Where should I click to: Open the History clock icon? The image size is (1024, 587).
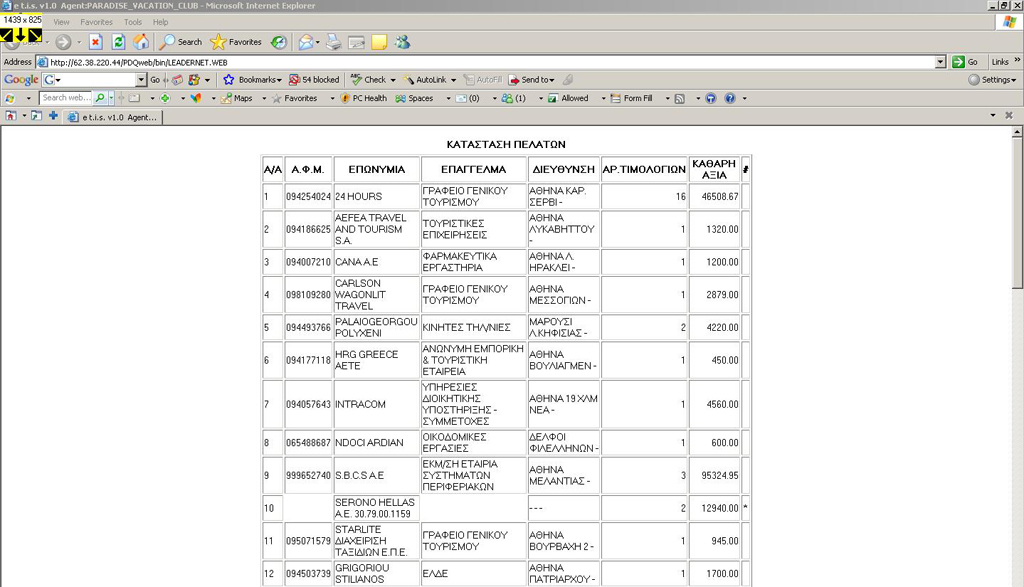[279, 42]
